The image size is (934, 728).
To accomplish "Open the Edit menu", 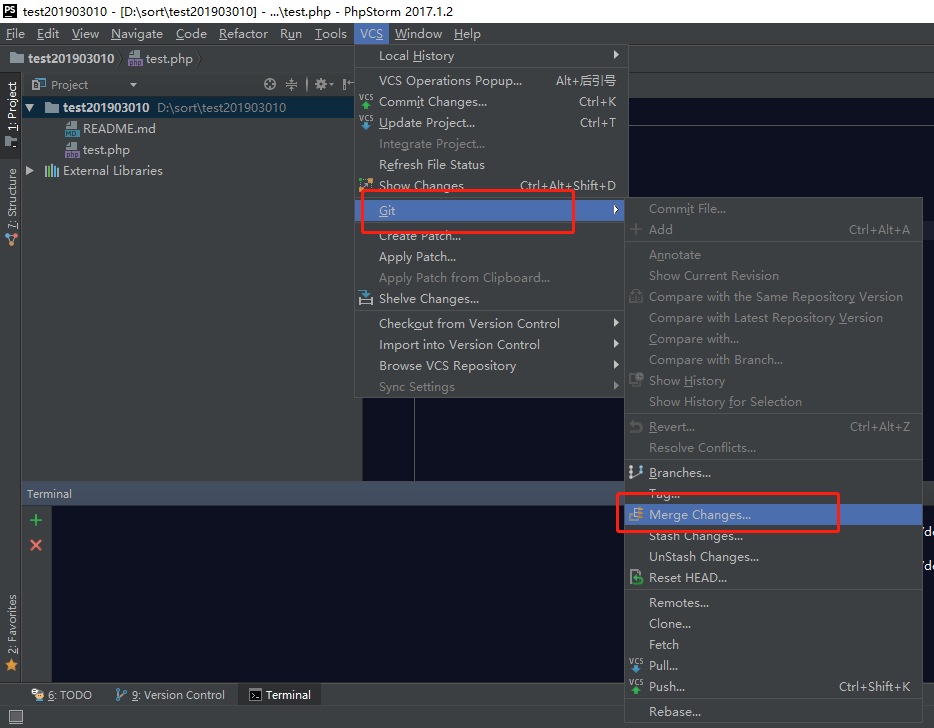I will pyautogui.click(x=48, y=34).
